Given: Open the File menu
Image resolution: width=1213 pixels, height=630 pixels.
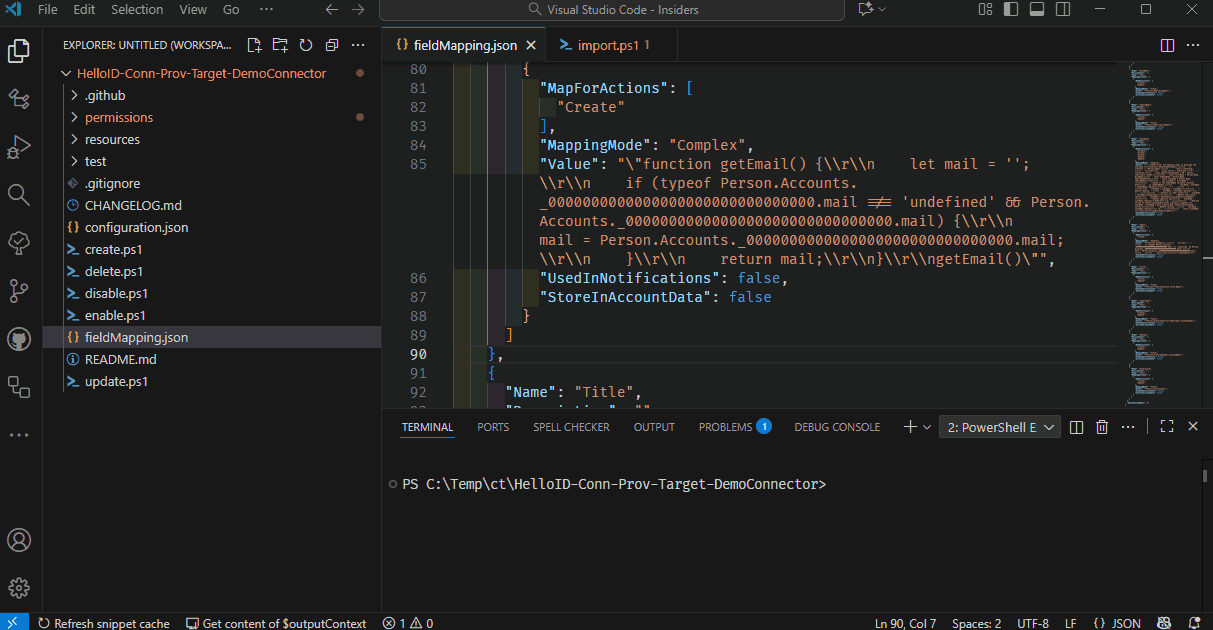Looking at the screenshot, I should [47, 9].
